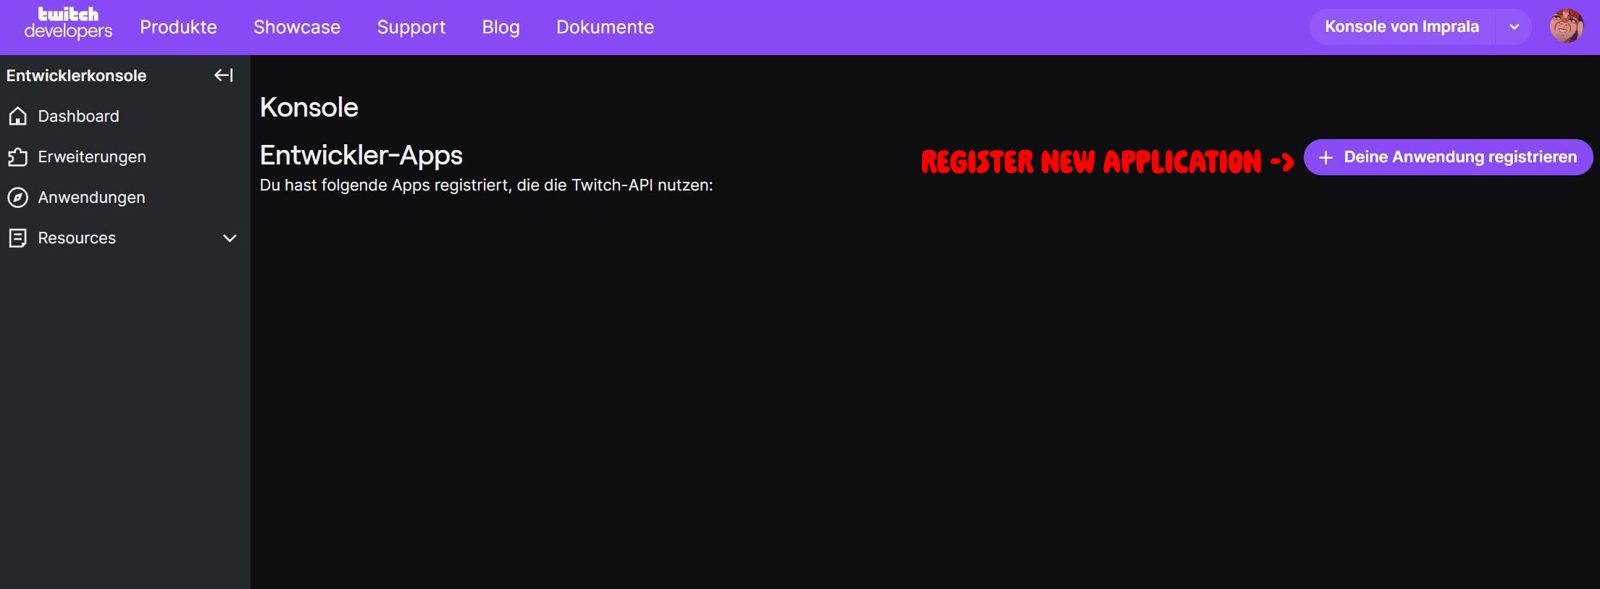Click the Konsole page heading

309,107
